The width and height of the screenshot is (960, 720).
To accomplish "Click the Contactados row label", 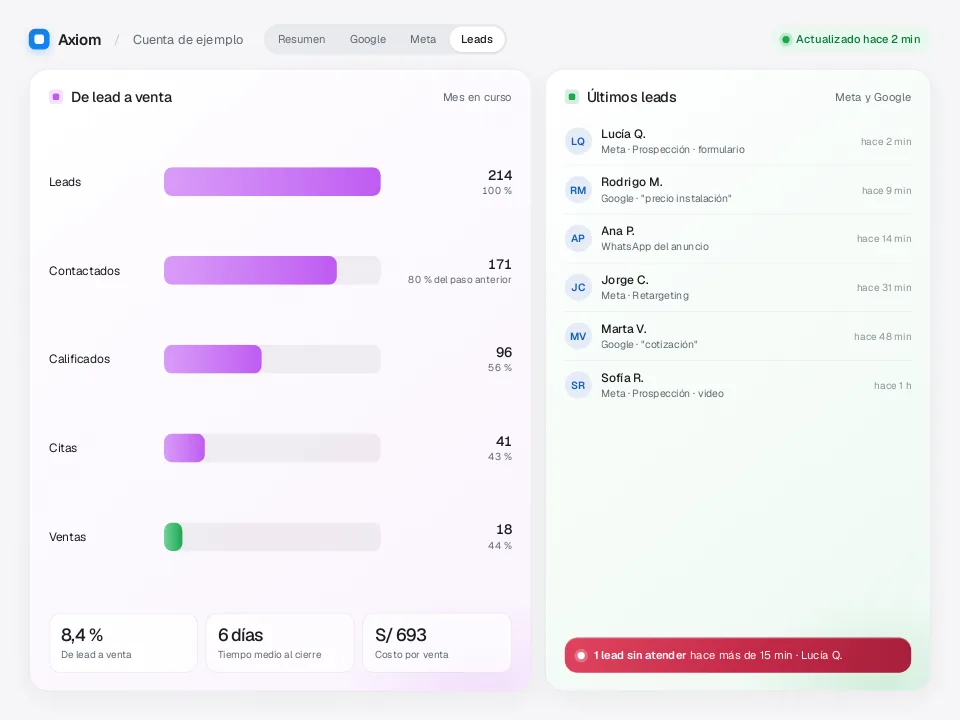I will pos(84,271).
